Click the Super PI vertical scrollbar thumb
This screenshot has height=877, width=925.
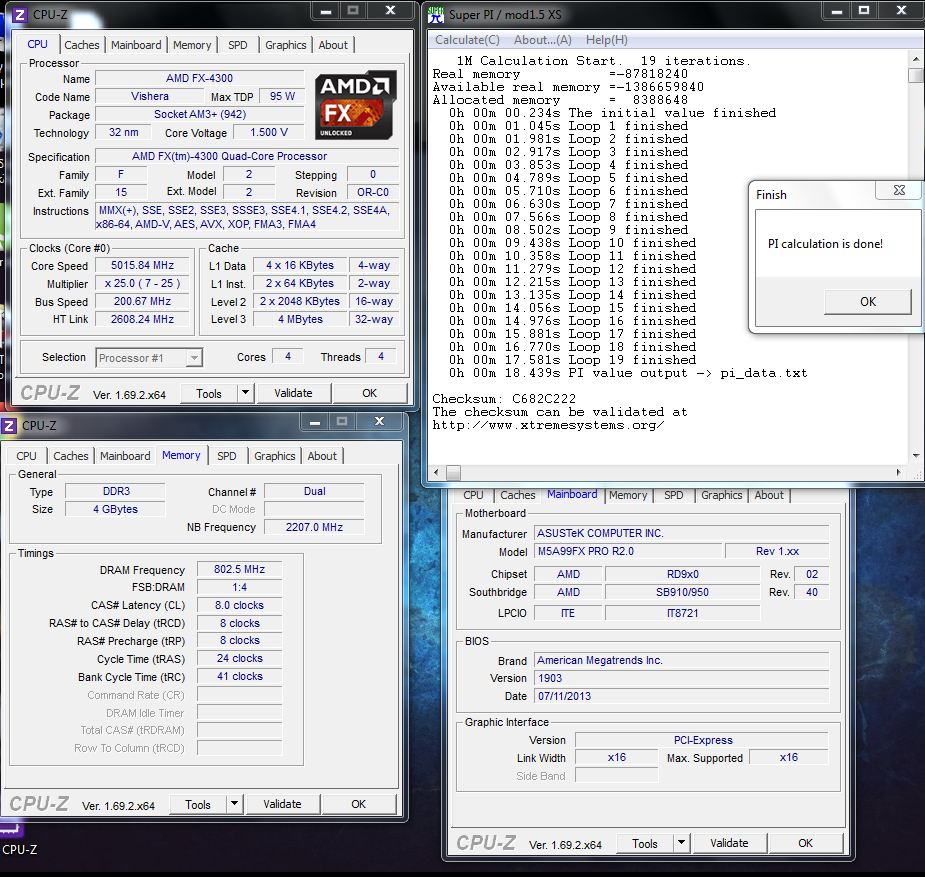(x=916, y=75)
